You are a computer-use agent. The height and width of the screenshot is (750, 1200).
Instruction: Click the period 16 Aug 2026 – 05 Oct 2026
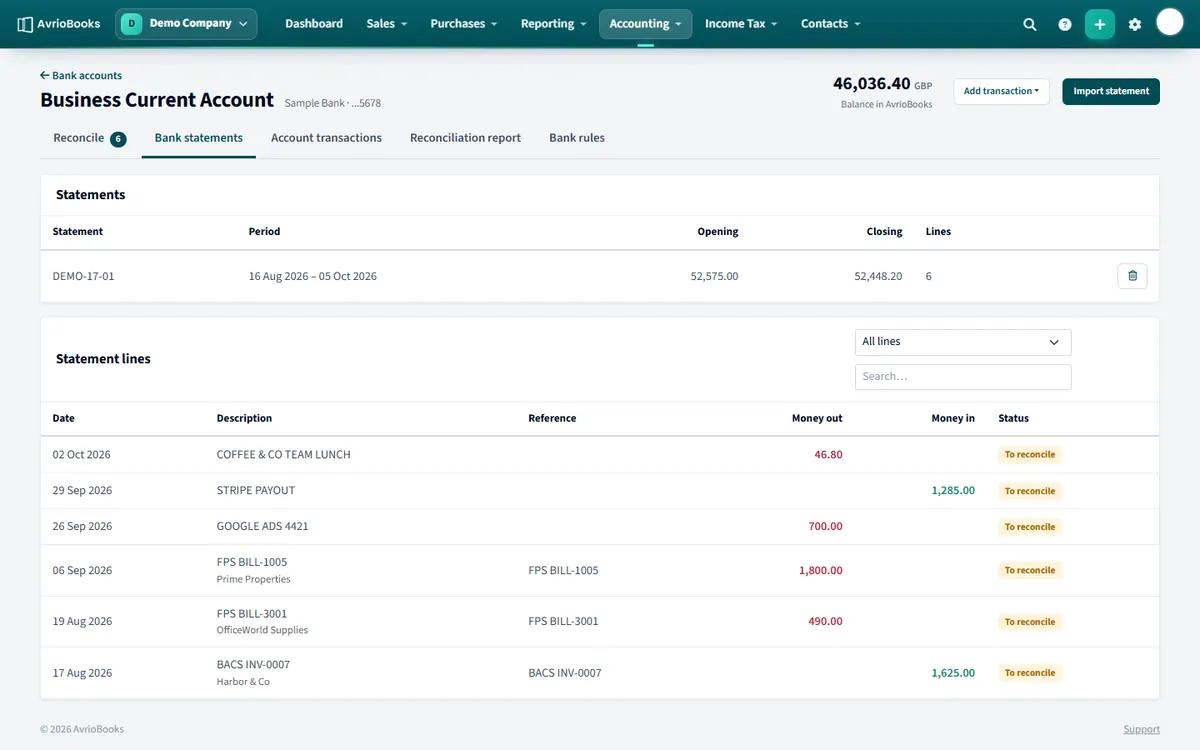point(313,276)
